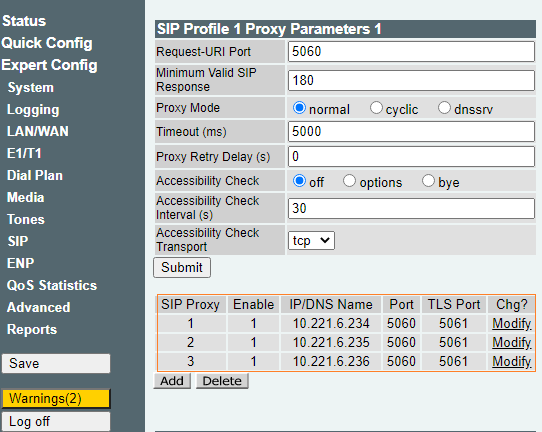Open the Dial Plan page

pyautogui.click(x=35, y=175)
